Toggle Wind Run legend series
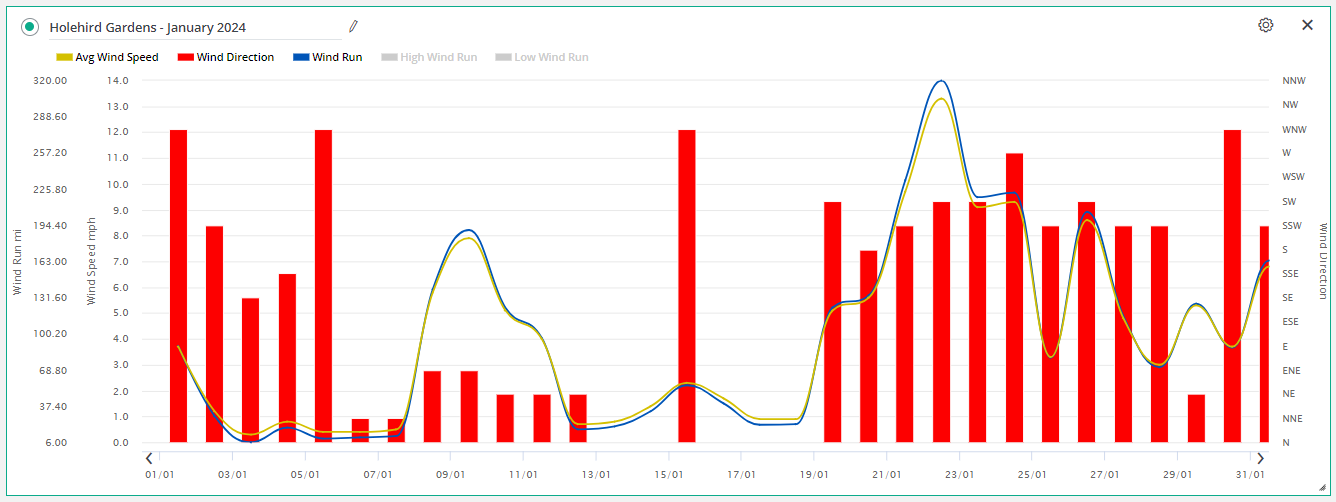The height and width of the screenshot is (502, 1336). 327,57
